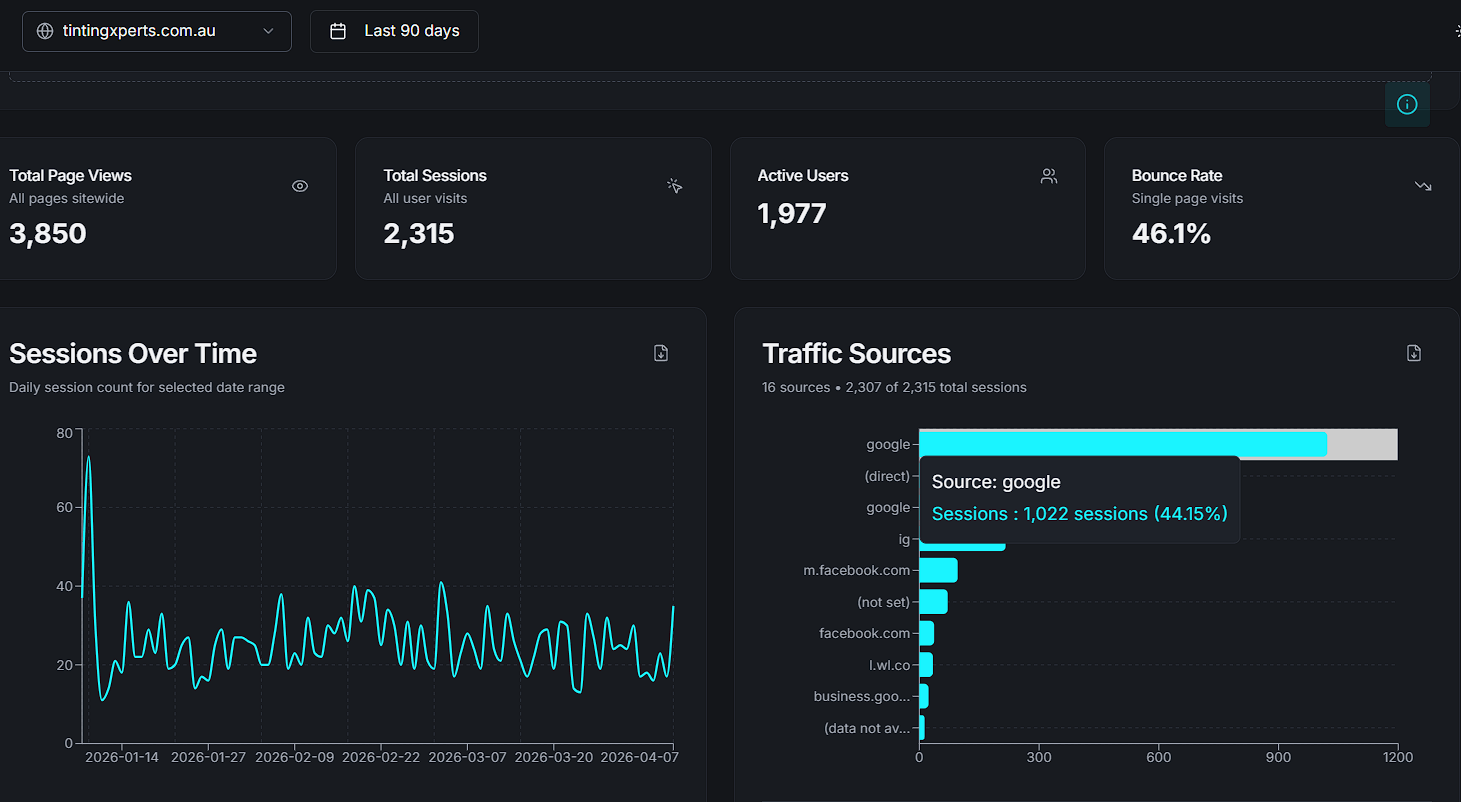Screen dimensions: 1461x802
Task: Click the downward-trend icon on Bounce Rate card
Action: [x=1422, y=186]
